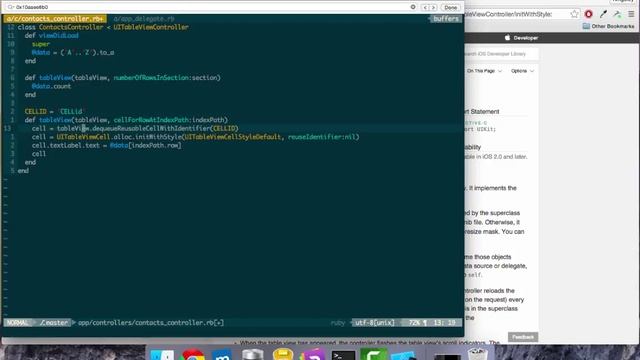Image resolution: width=640 pixels, height=360 pixels.
Task: Click Apple Developer logo link
Action: pos(522,38)
